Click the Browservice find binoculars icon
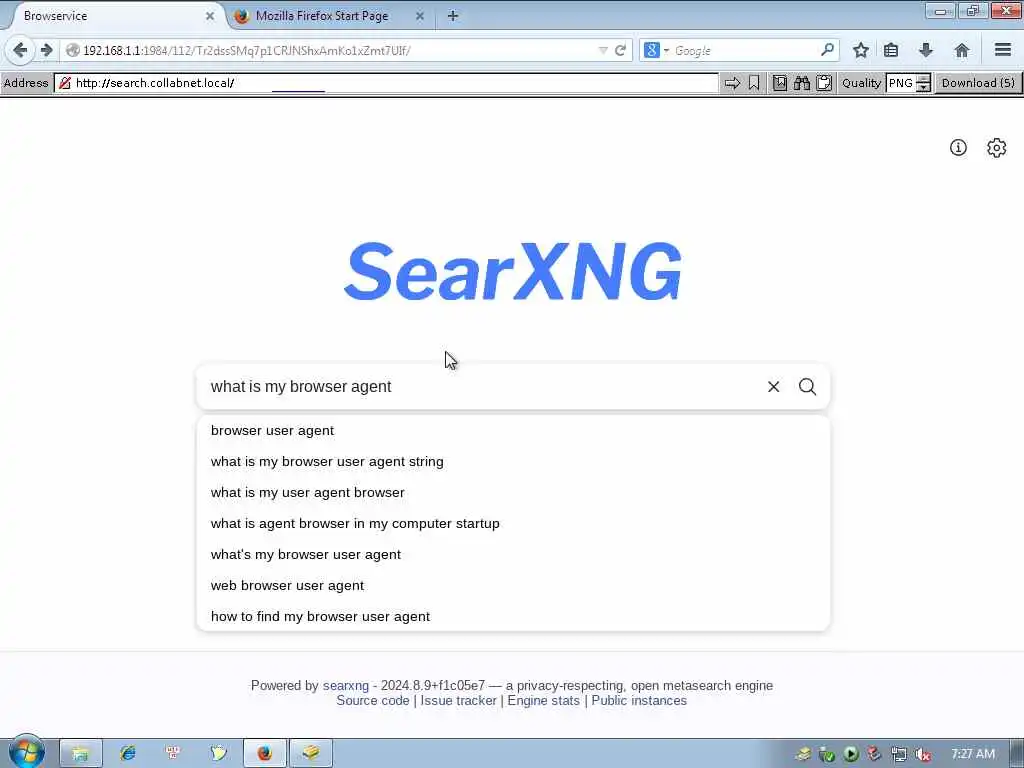The image size is (1024, 768). pyautogui.click(x=802, y=83)
